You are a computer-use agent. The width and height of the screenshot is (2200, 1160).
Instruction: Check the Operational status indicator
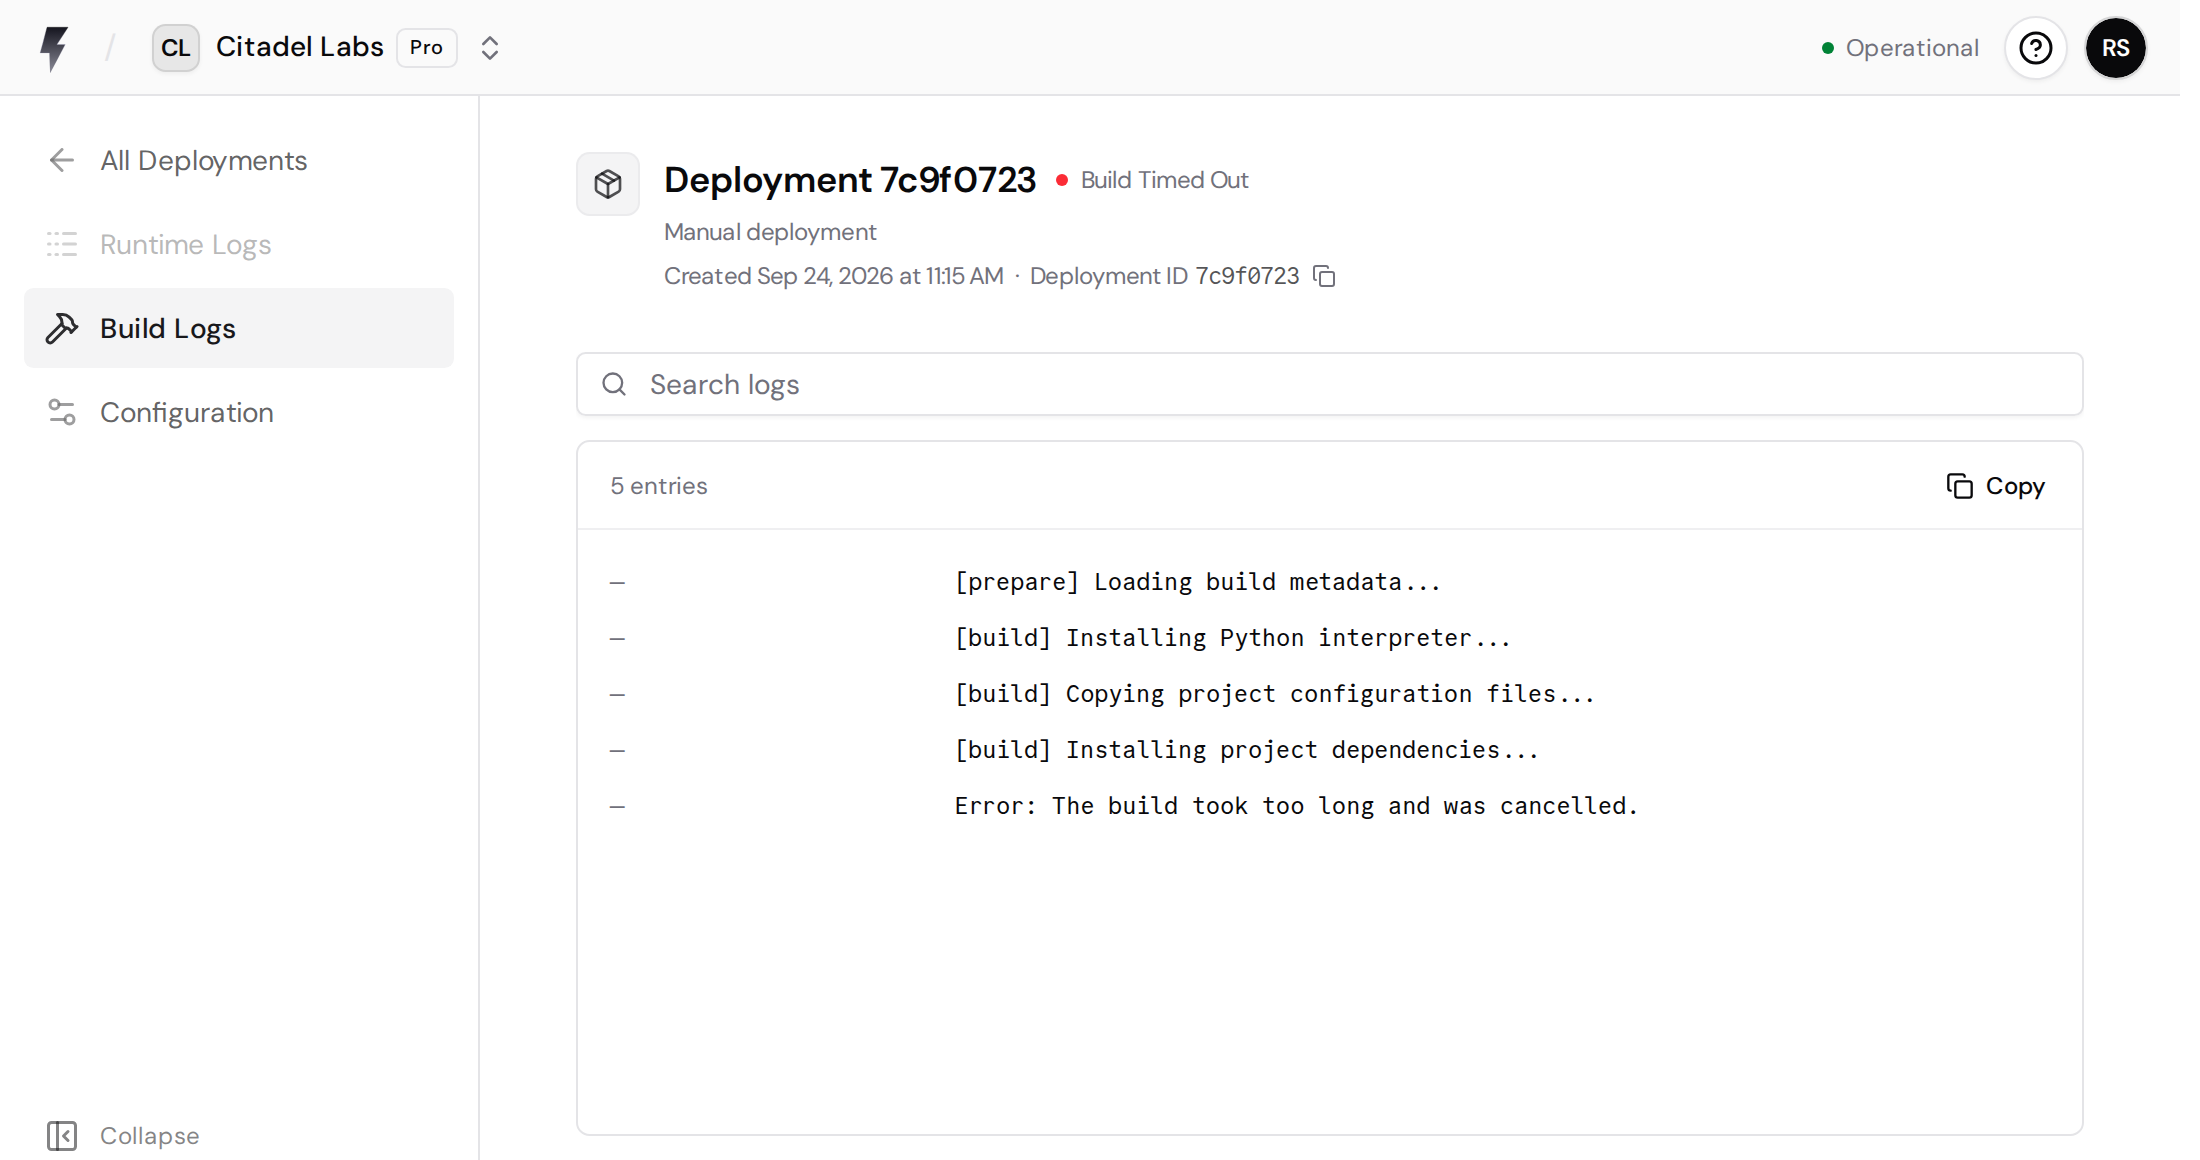1900,48
